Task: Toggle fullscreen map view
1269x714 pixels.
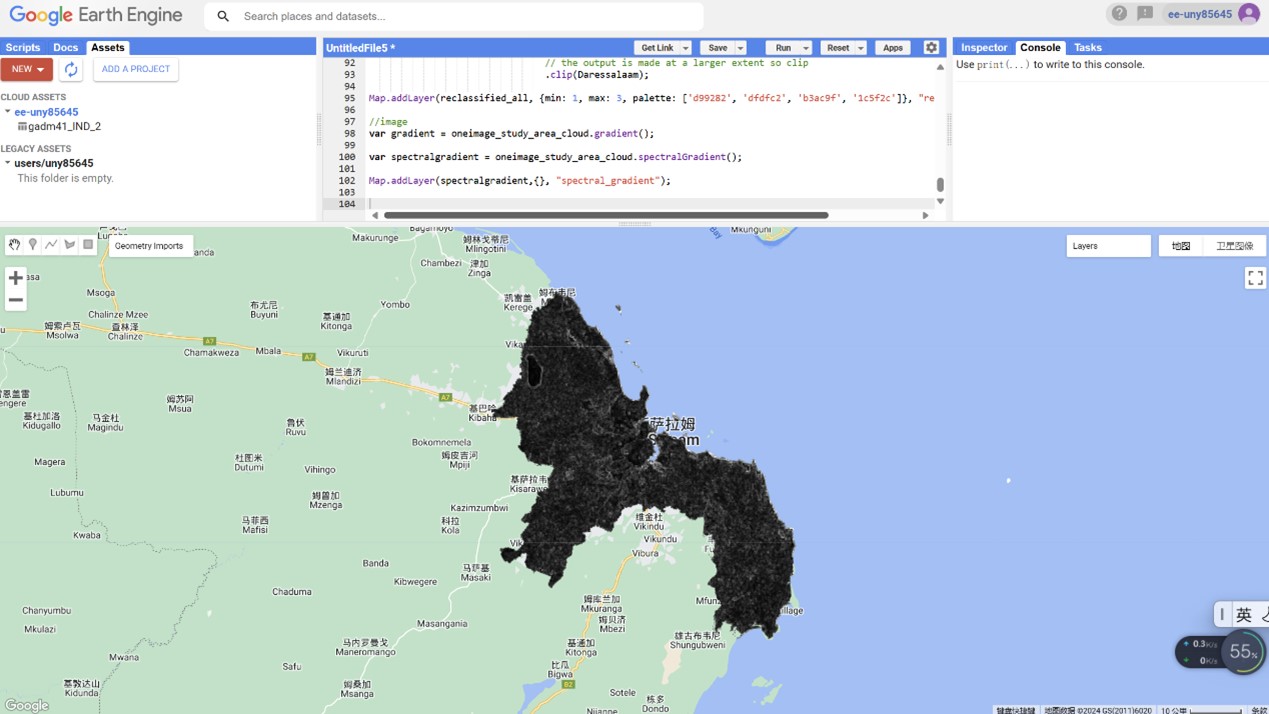Action: 1255,278
